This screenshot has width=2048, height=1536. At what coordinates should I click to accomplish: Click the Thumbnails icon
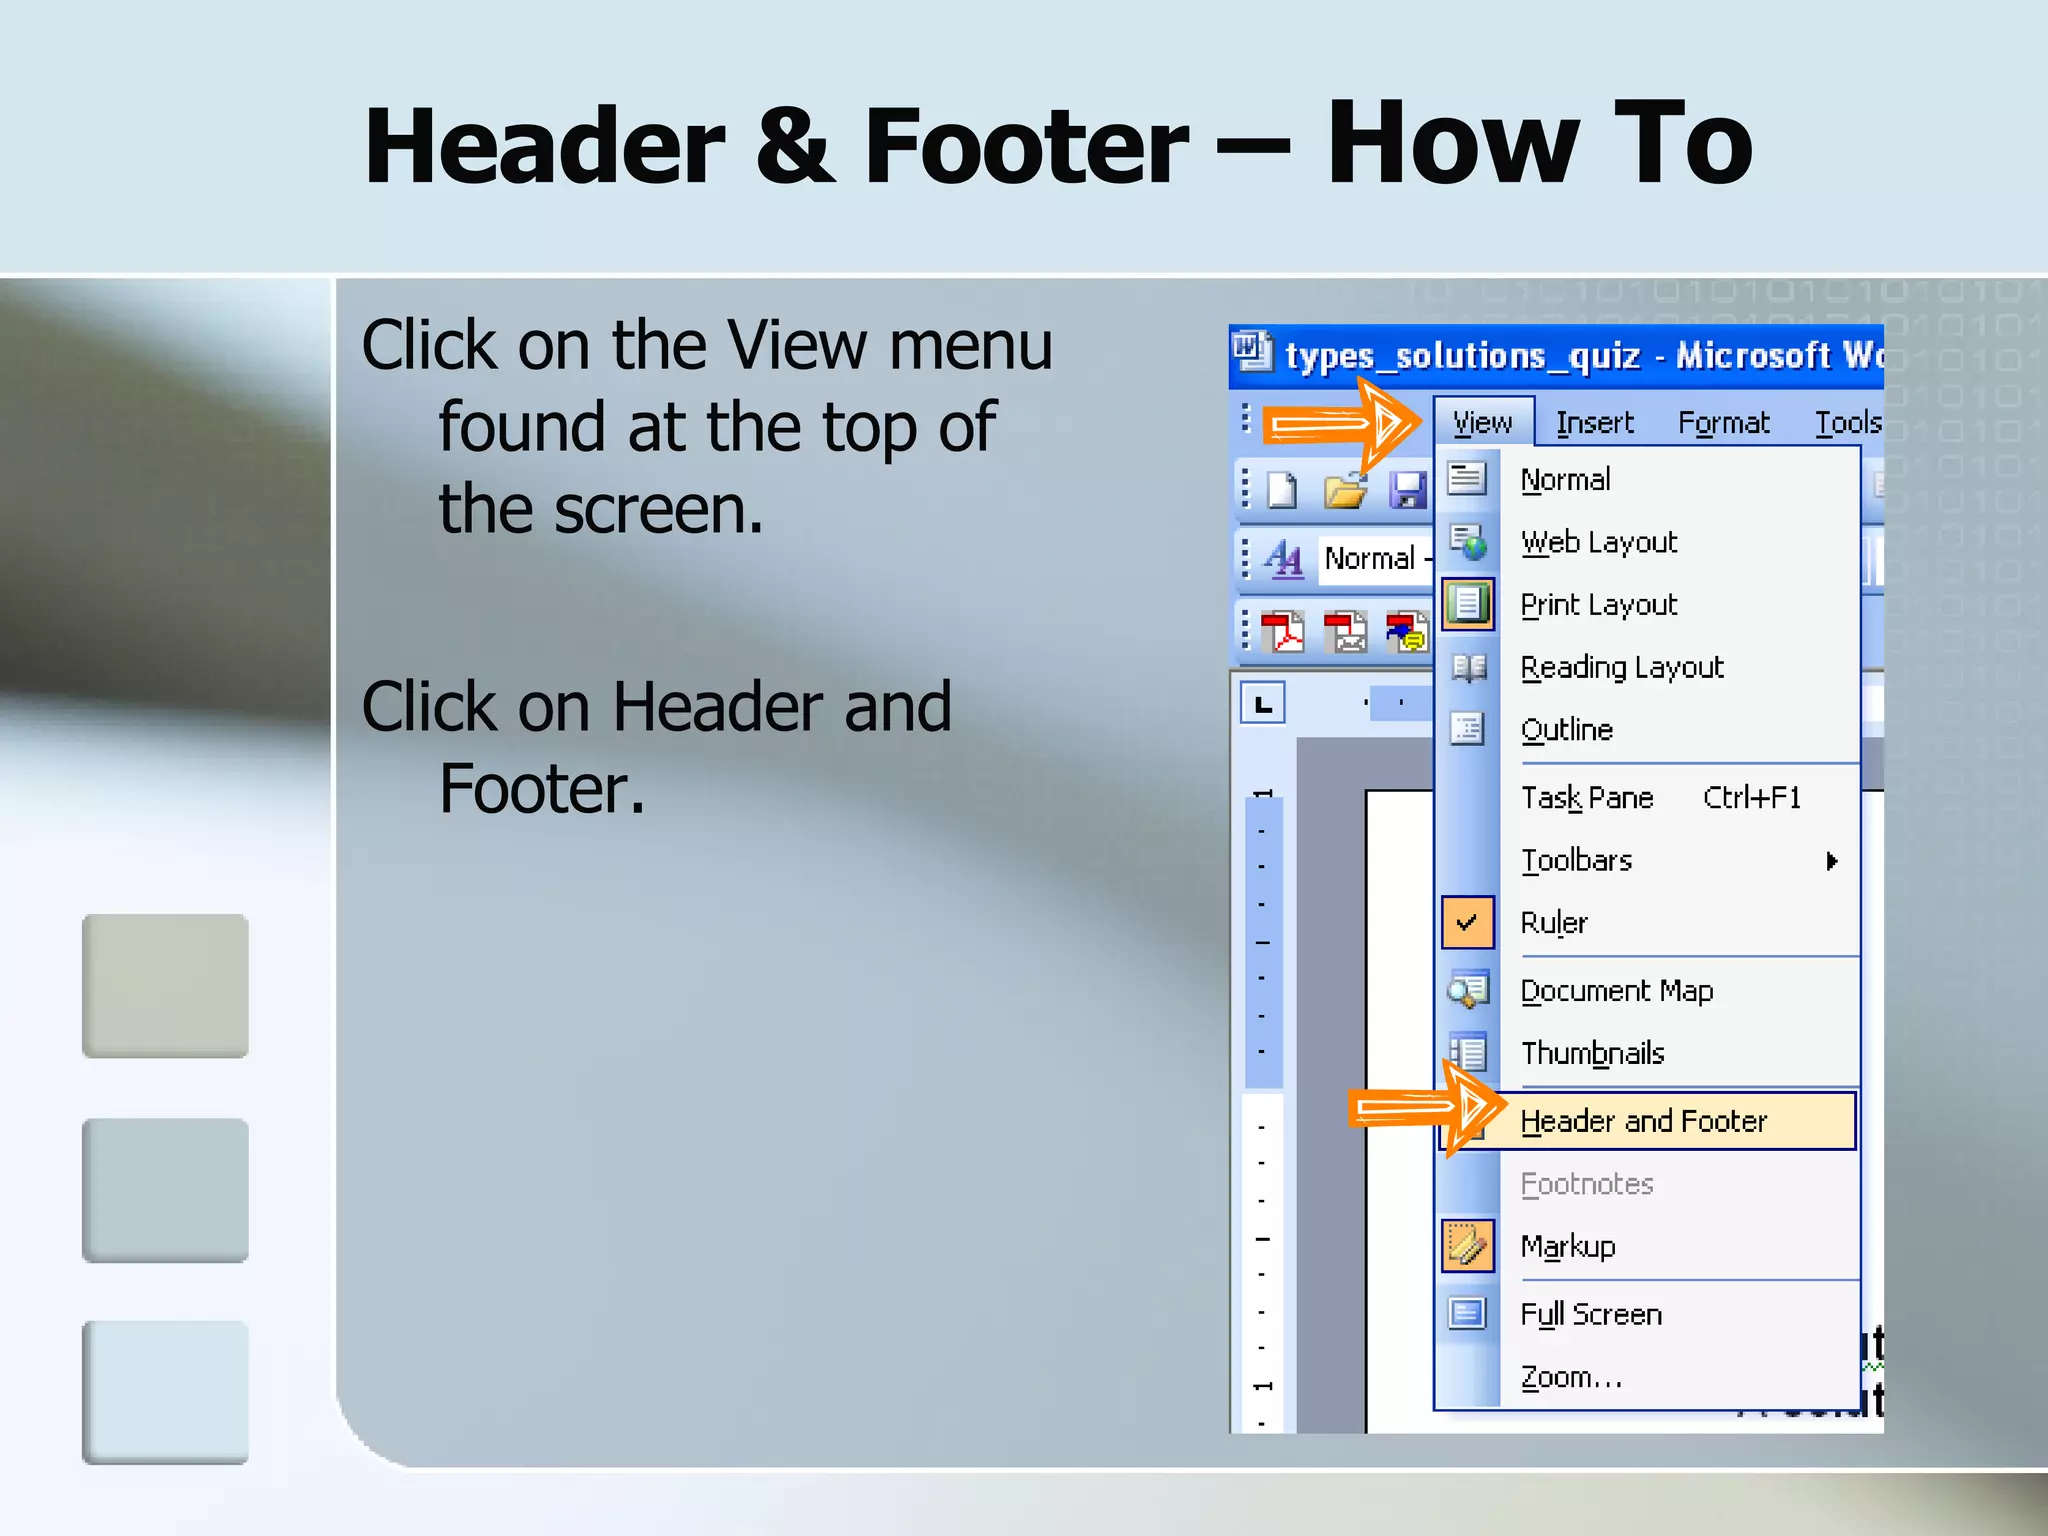[1468, 1053]
